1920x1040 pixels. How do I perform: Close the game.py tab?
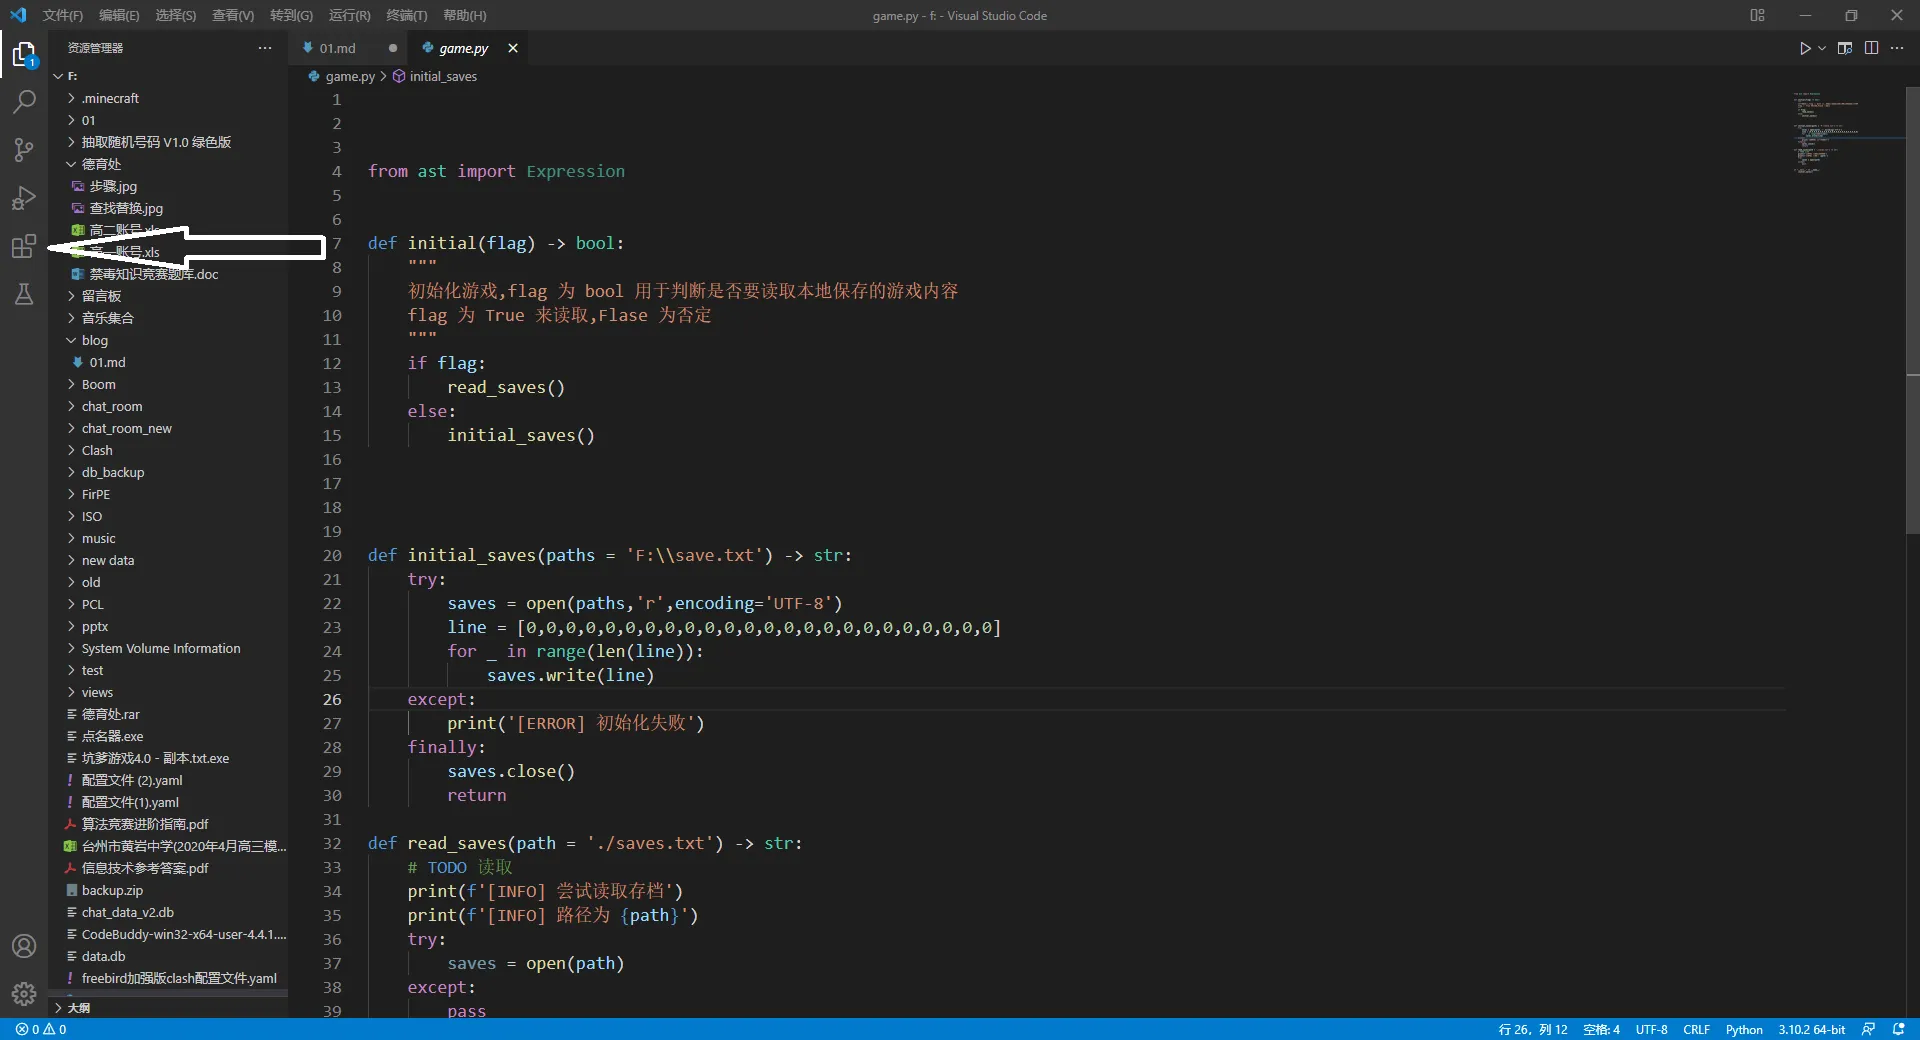(513, 48)
